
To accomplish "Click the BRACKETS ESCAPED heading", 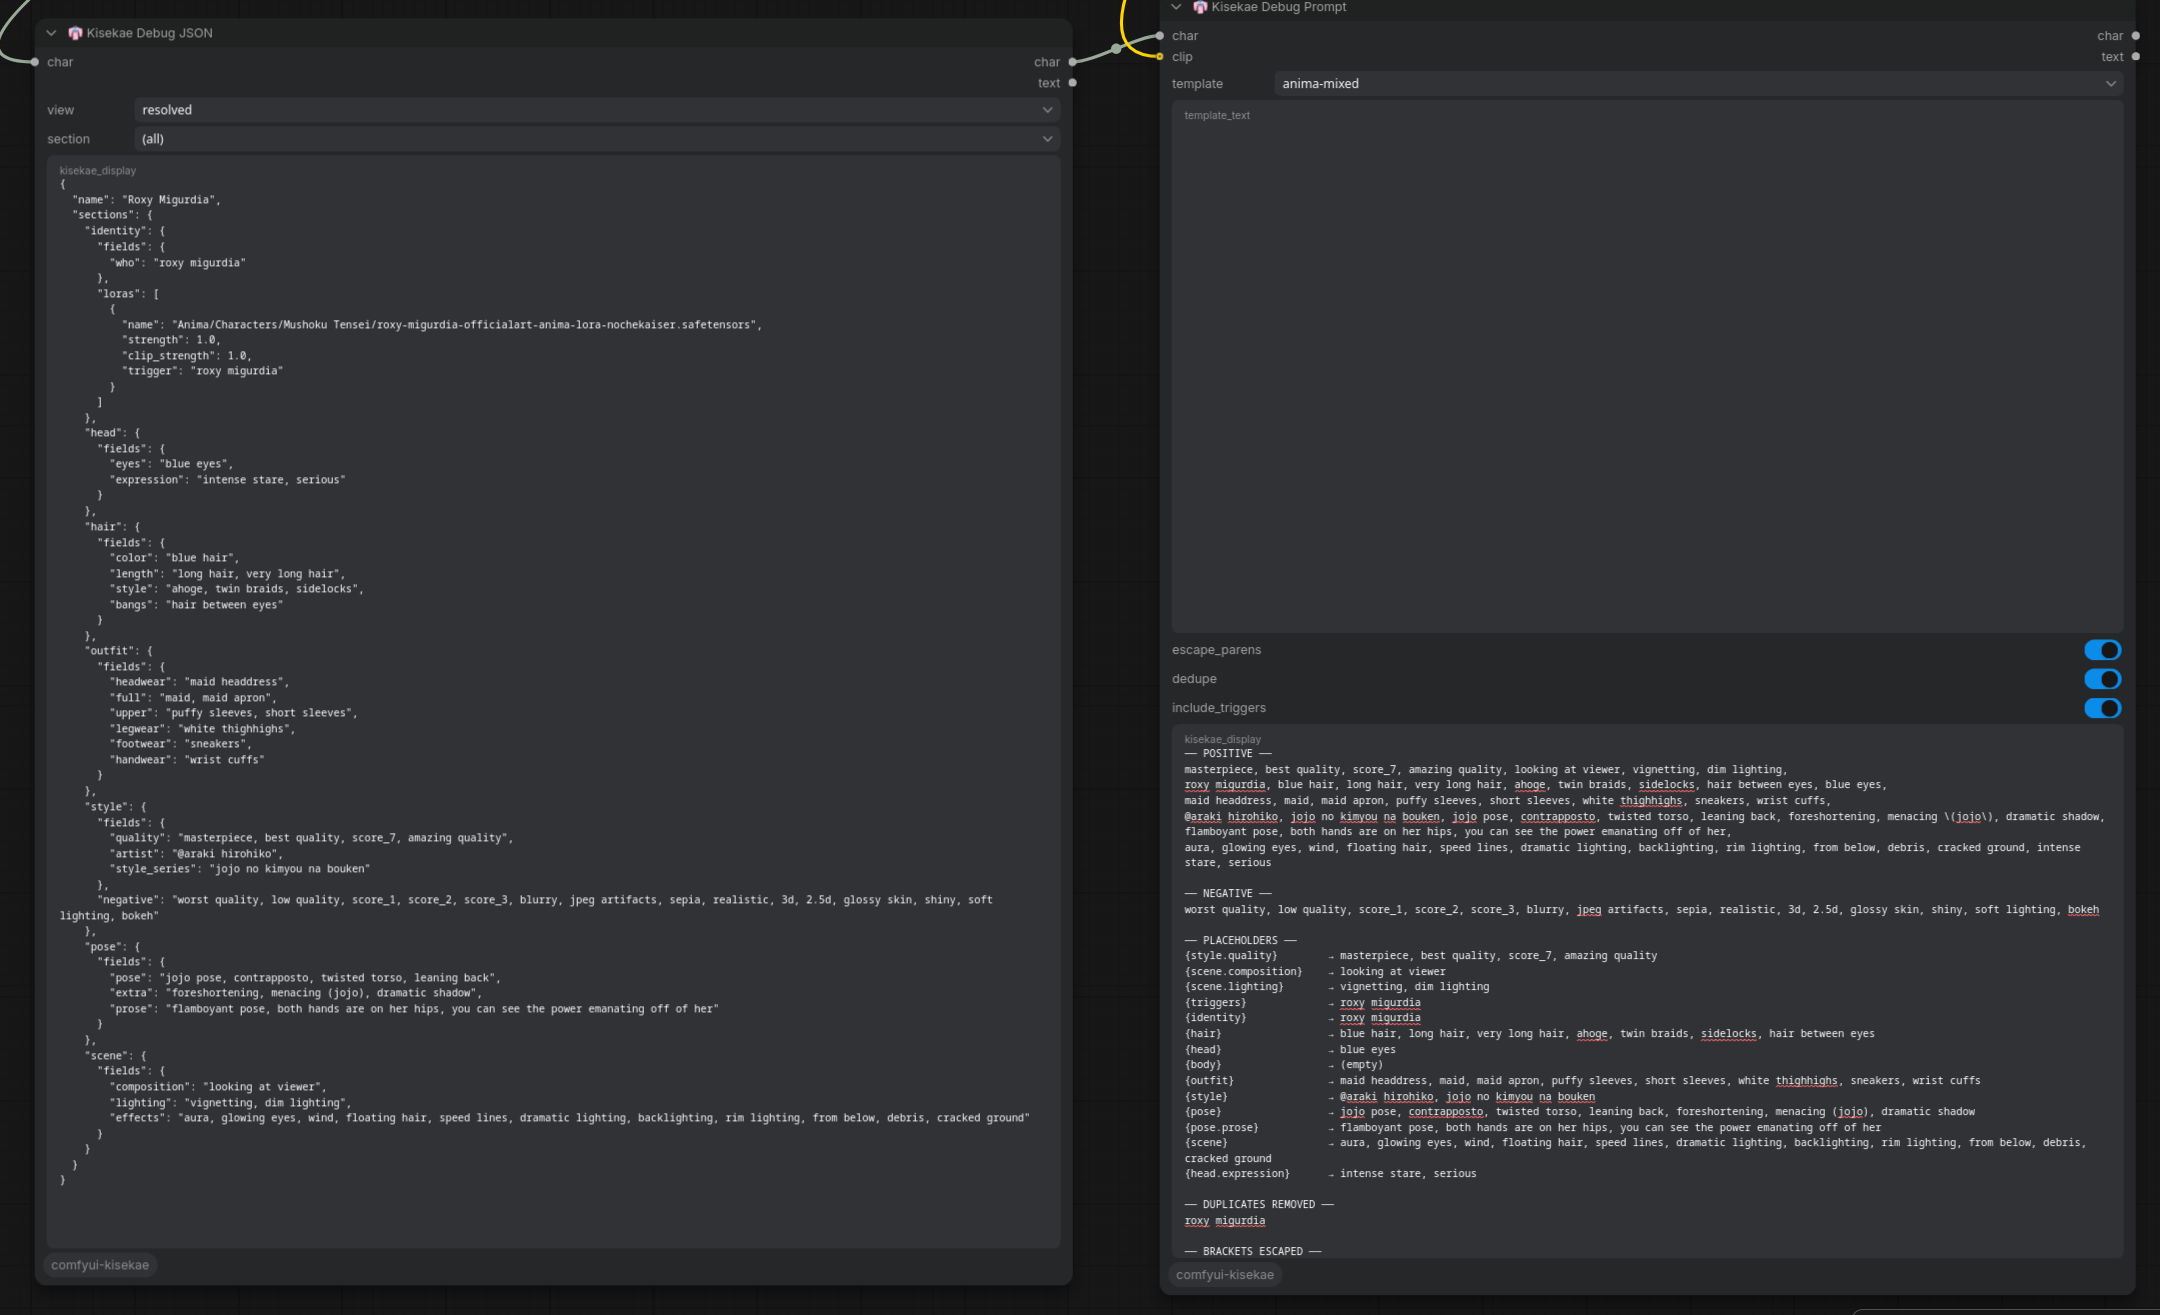I will coord(1253,1252).
